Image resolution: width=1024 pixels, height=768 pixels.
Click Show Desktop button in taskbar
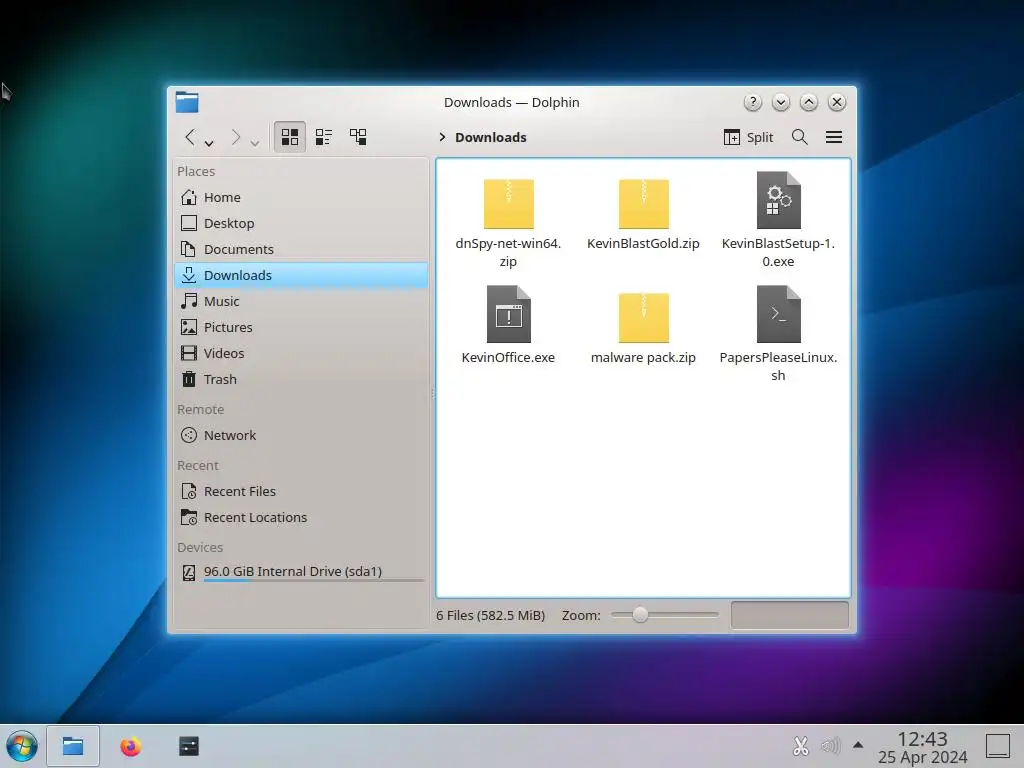(x=998, y=746)
